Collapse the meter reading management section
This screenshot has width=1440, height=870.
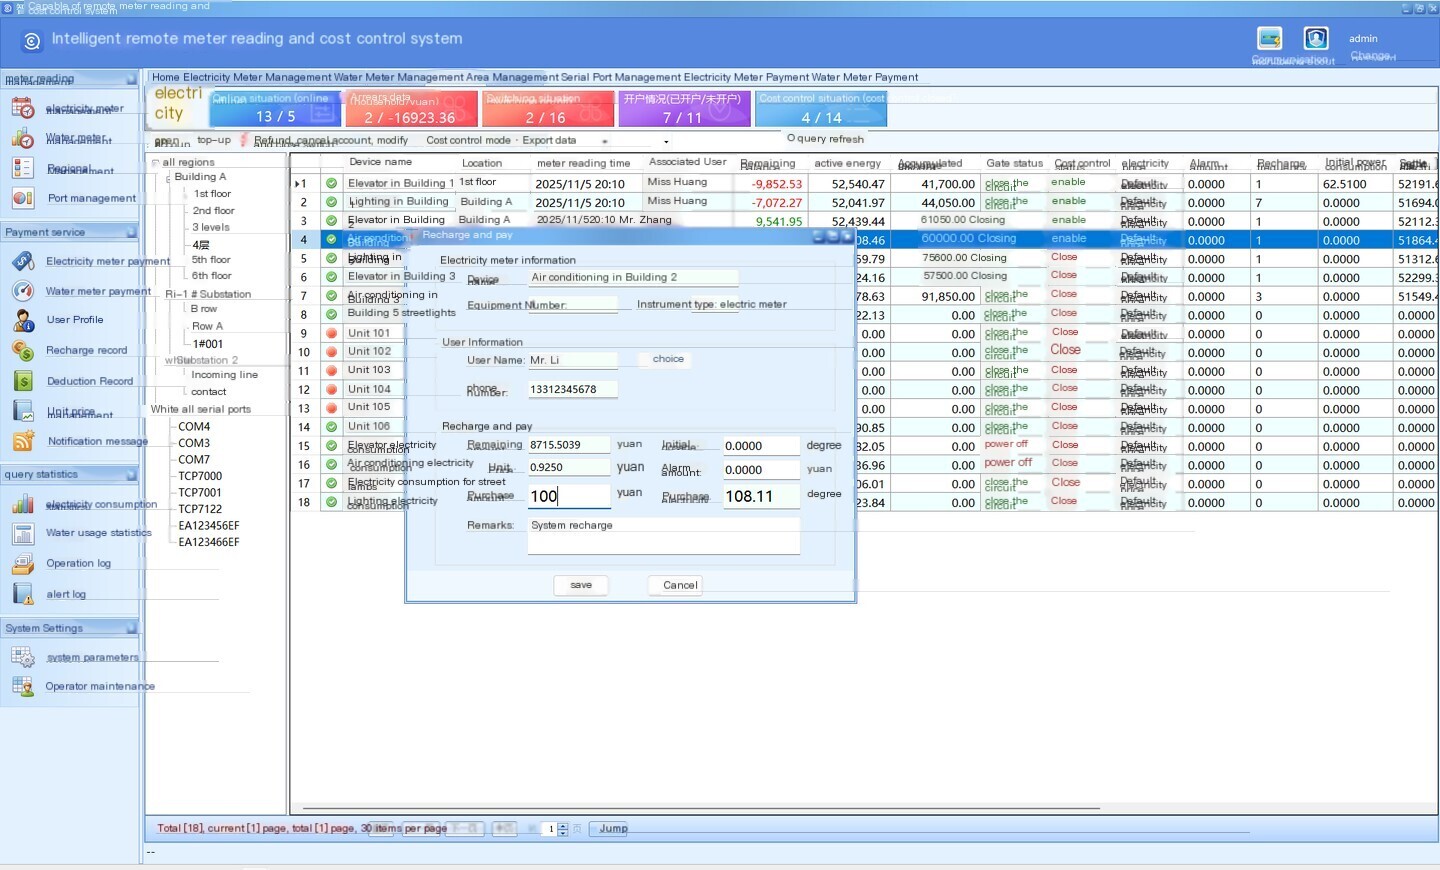(x=131, y=79)
